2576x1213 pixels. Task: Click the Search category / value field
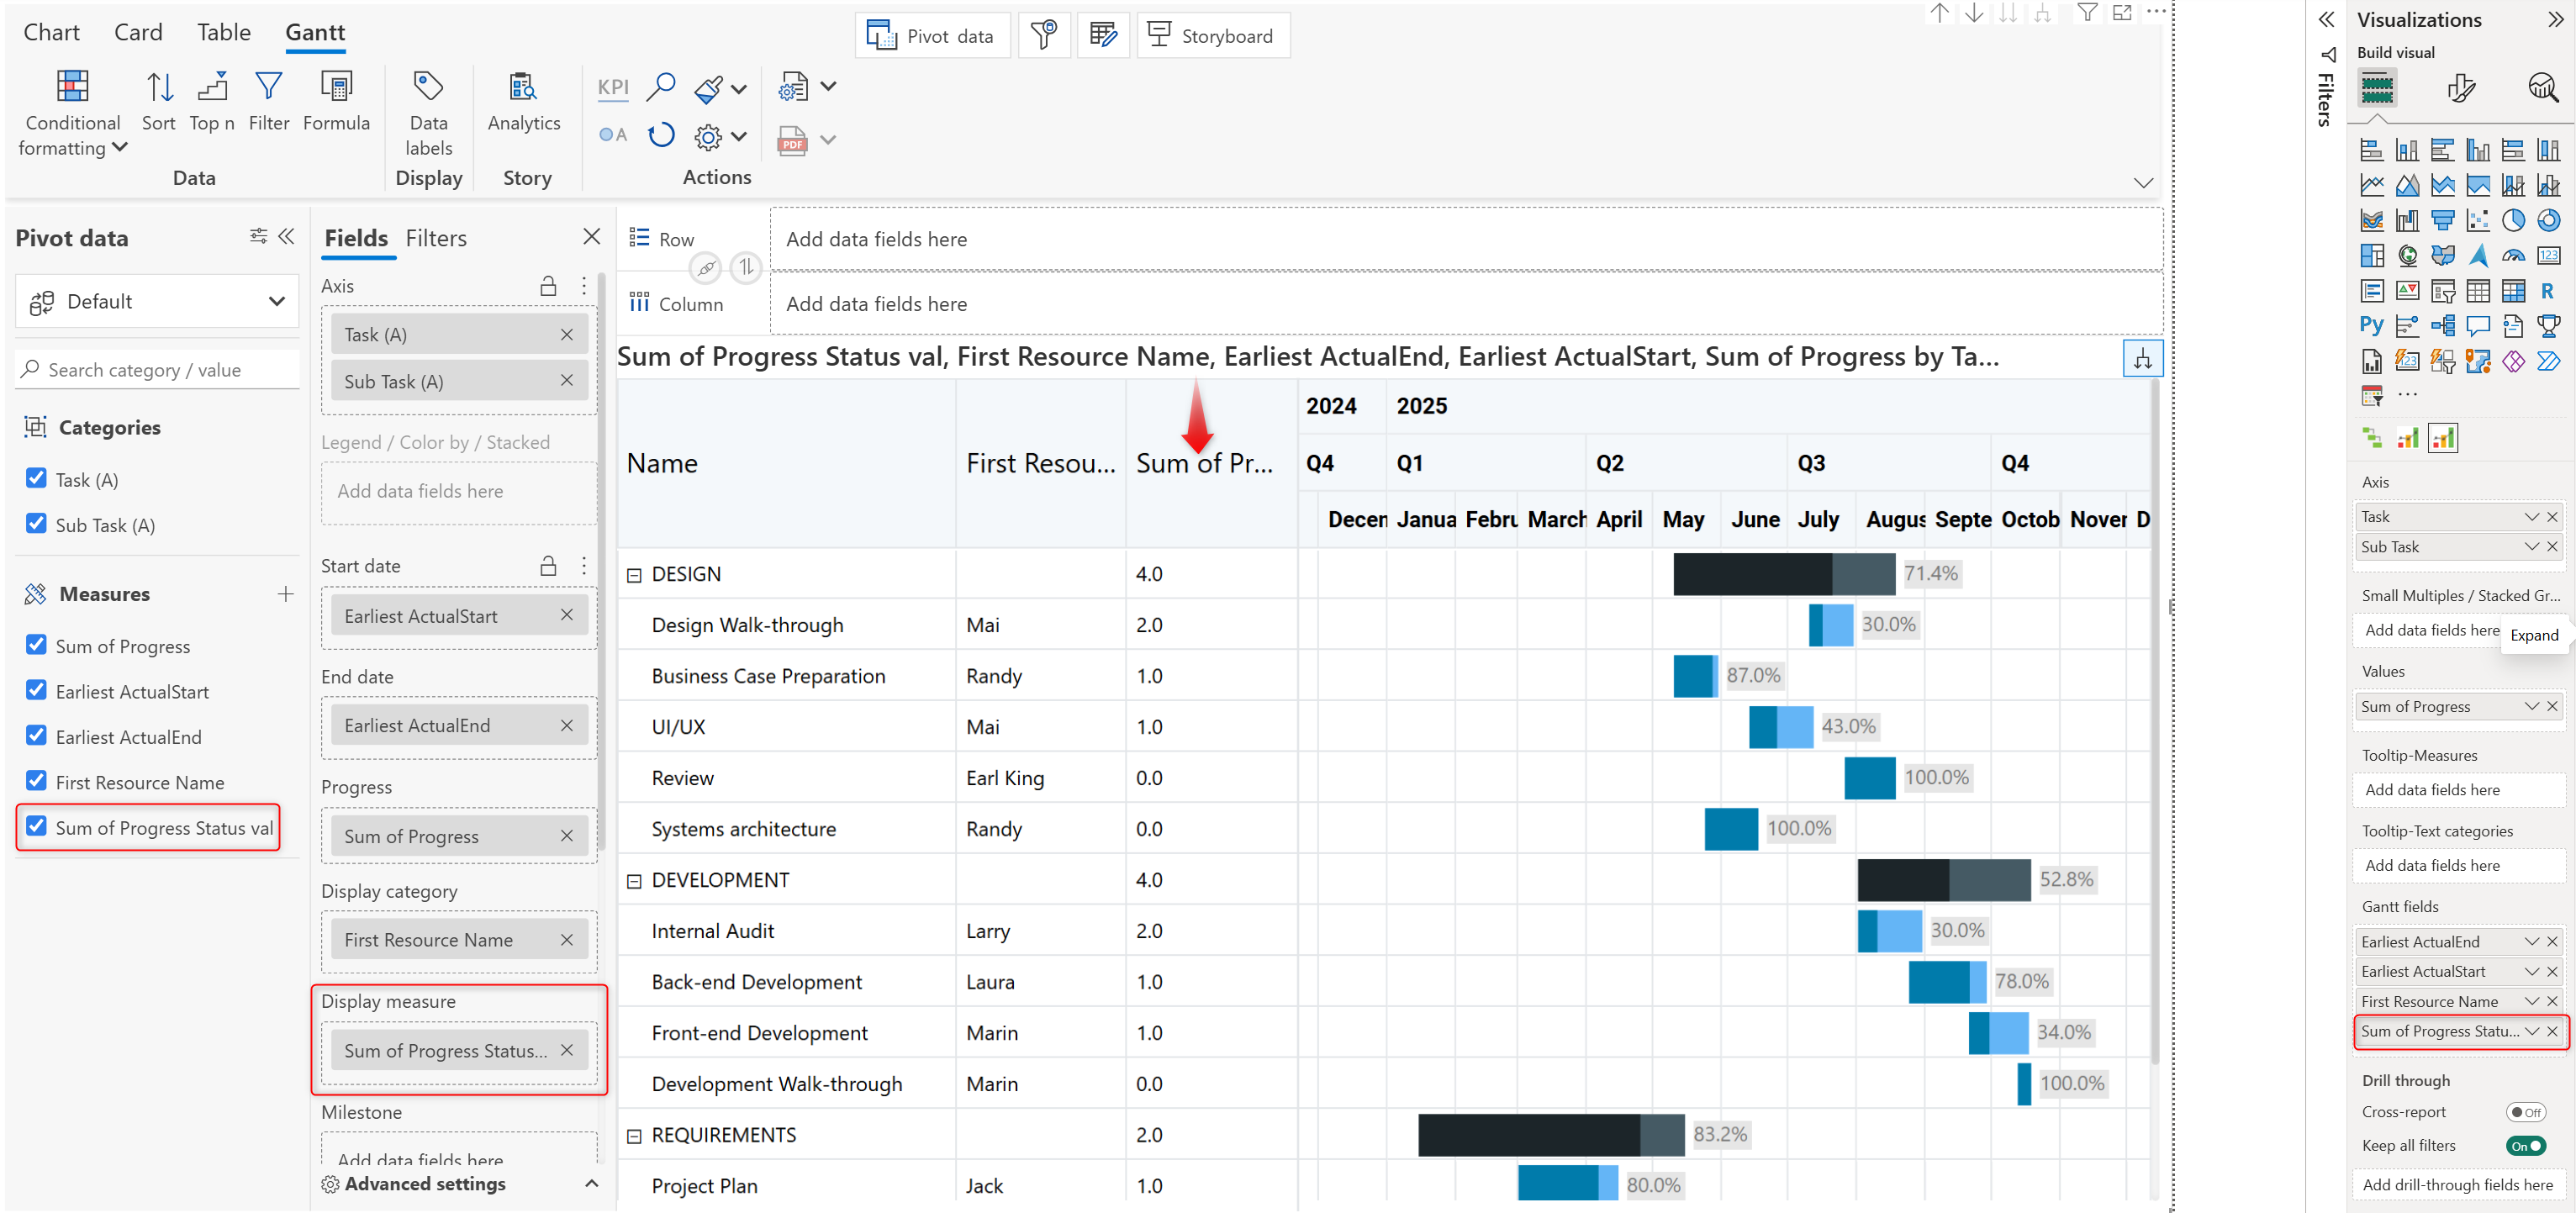coord(160,370)
